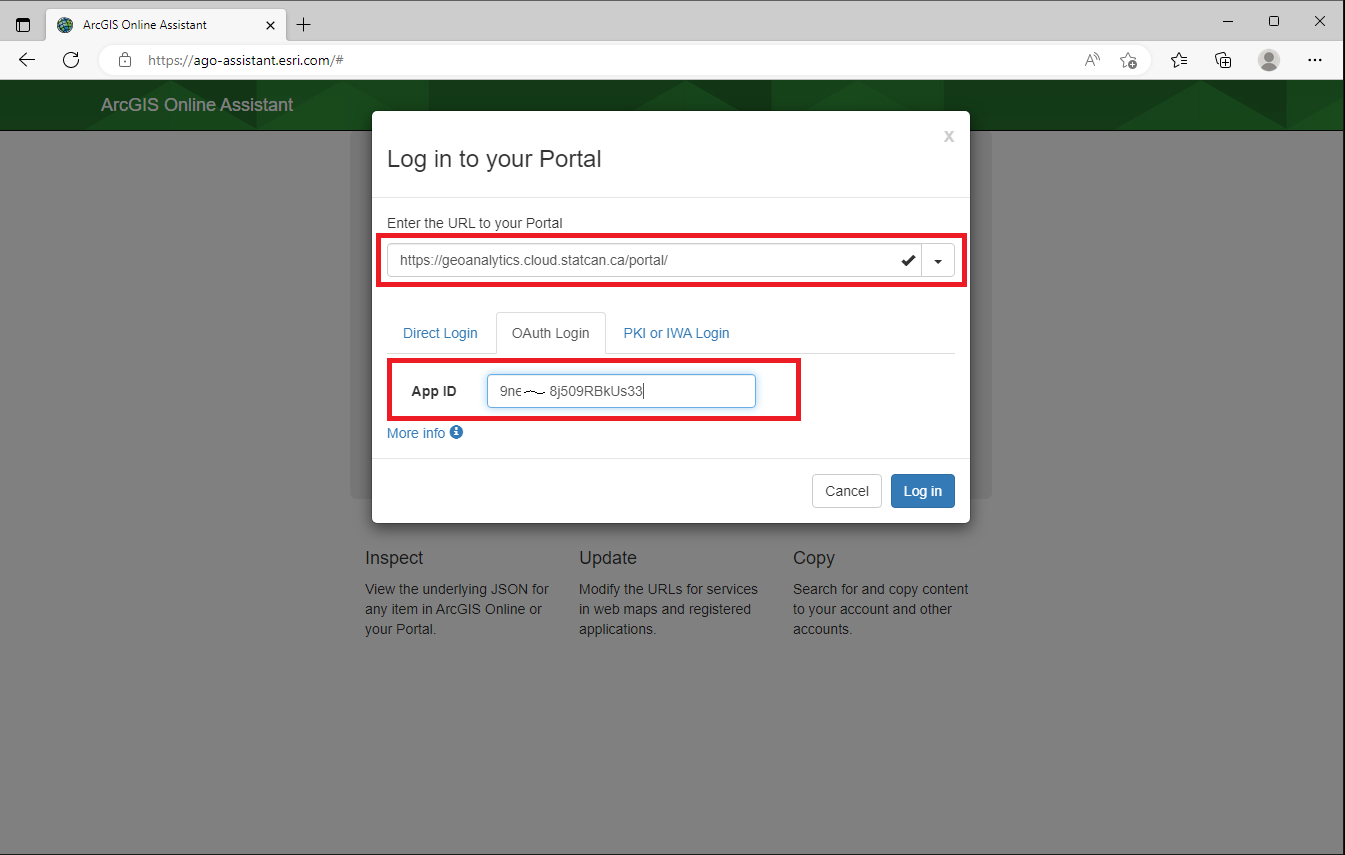Image resolution: width=1345 pixels, height=855 pixels.
Task: Open the Favorites list icon
Action: [1179, 60]
